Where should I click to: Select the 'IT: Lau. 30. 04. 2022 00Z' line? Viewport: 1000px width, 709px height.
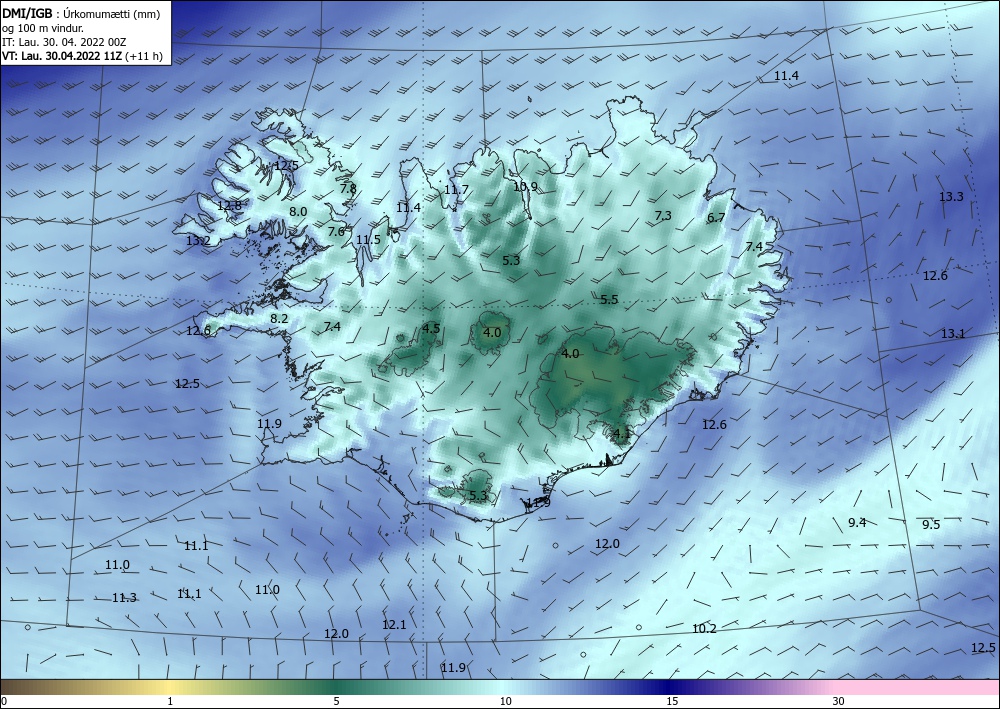64,42
